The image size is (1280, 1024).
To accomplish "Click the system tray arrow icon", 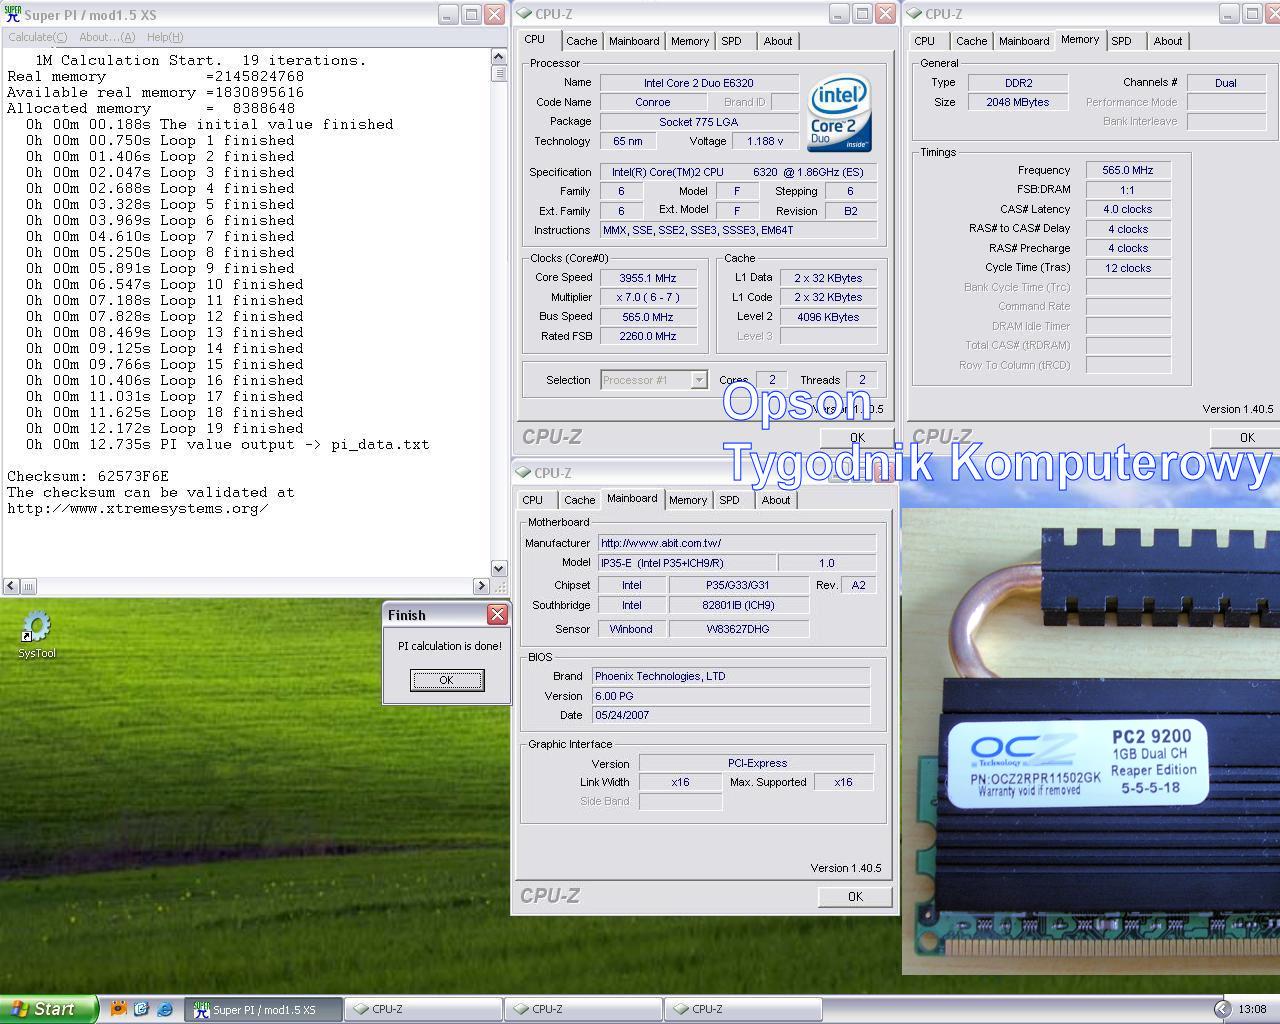I will click(1222, 1009).
